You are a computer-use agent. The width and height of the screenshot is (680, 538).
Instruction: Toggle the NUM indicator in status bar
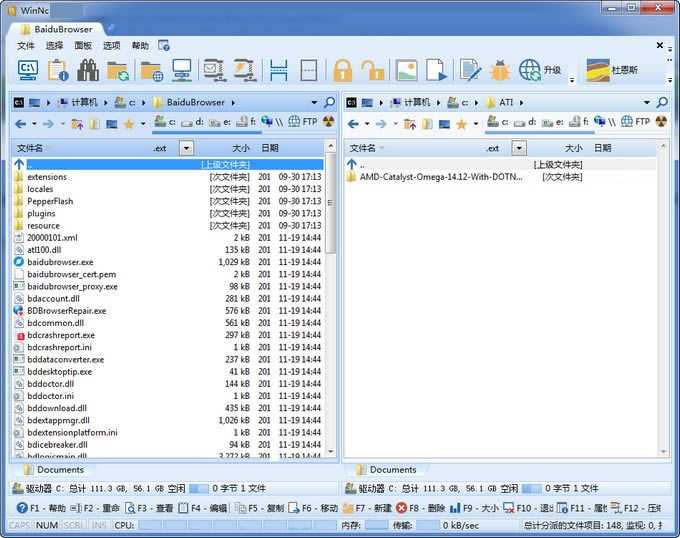[46, 525]
